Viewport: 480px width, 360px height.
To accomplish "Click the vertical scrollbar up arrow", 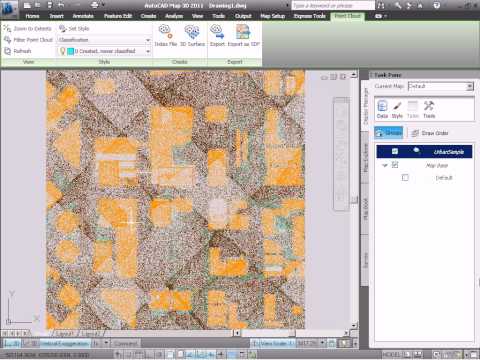I will click(354, 74).
